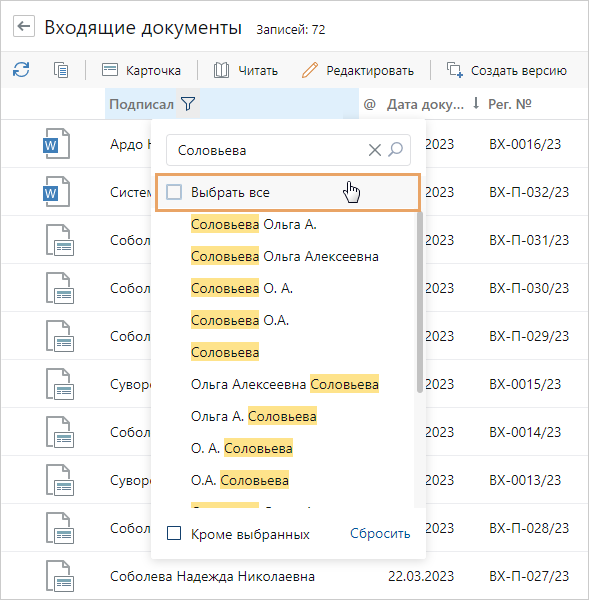Click the Сбросить link
The width and height of the screenshot is (589, 600).
pos(380,533)
